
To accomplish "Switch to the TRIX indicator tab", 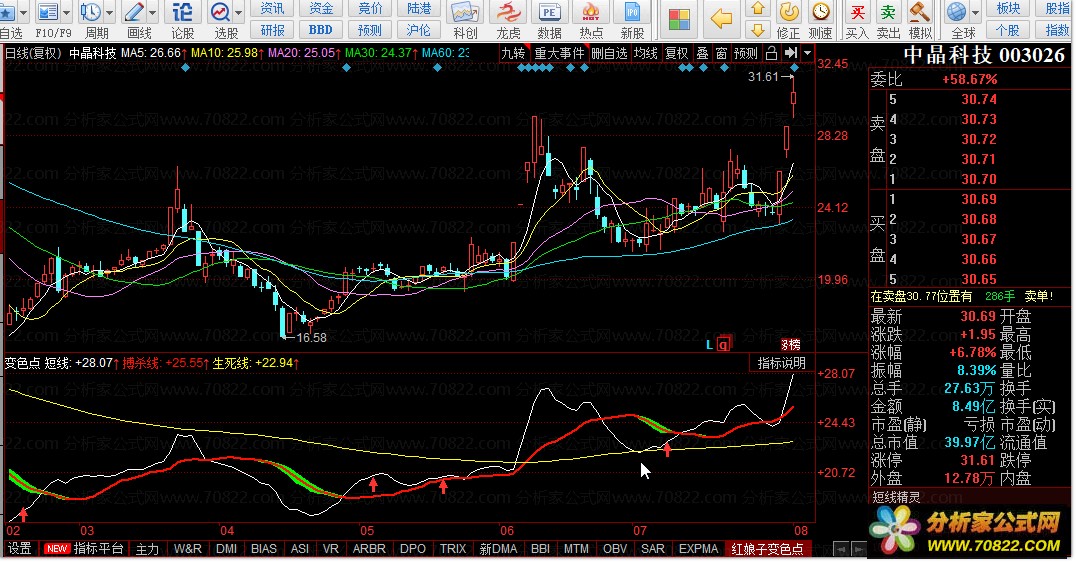I will coord(453,549).
